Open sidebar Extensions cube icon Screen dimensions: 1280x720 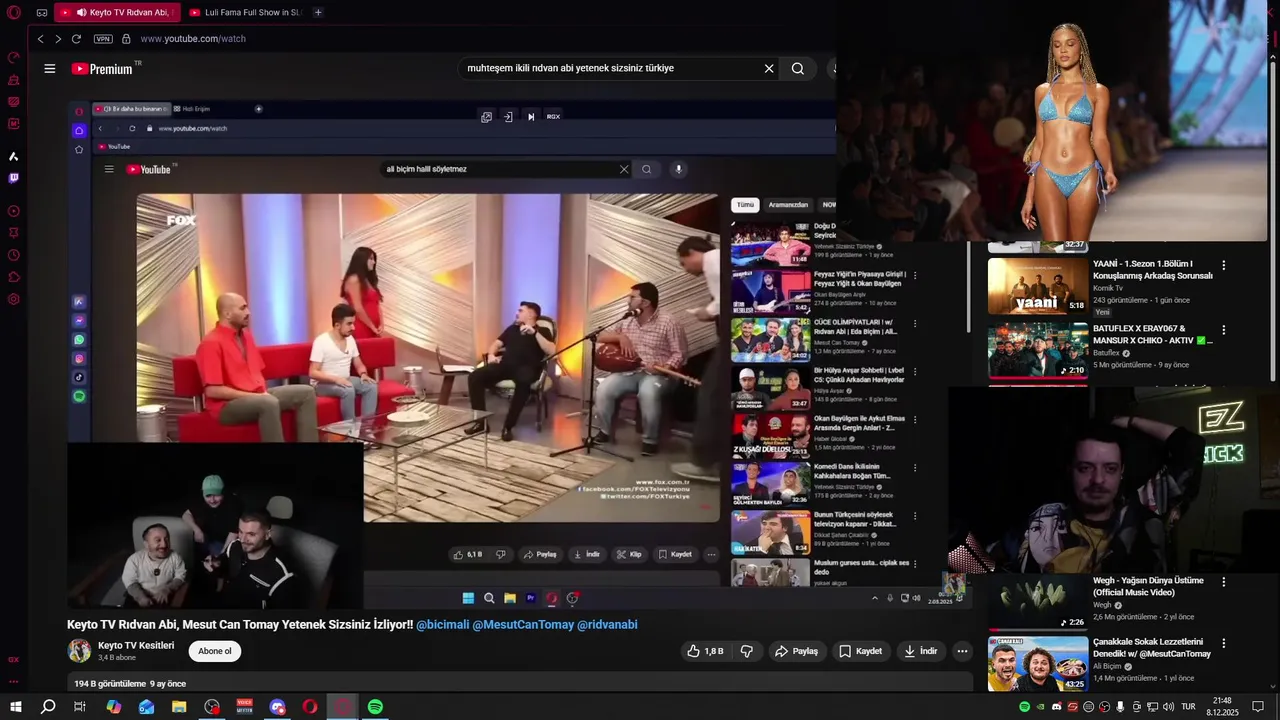pyautogui.click(x=14, y=277)
